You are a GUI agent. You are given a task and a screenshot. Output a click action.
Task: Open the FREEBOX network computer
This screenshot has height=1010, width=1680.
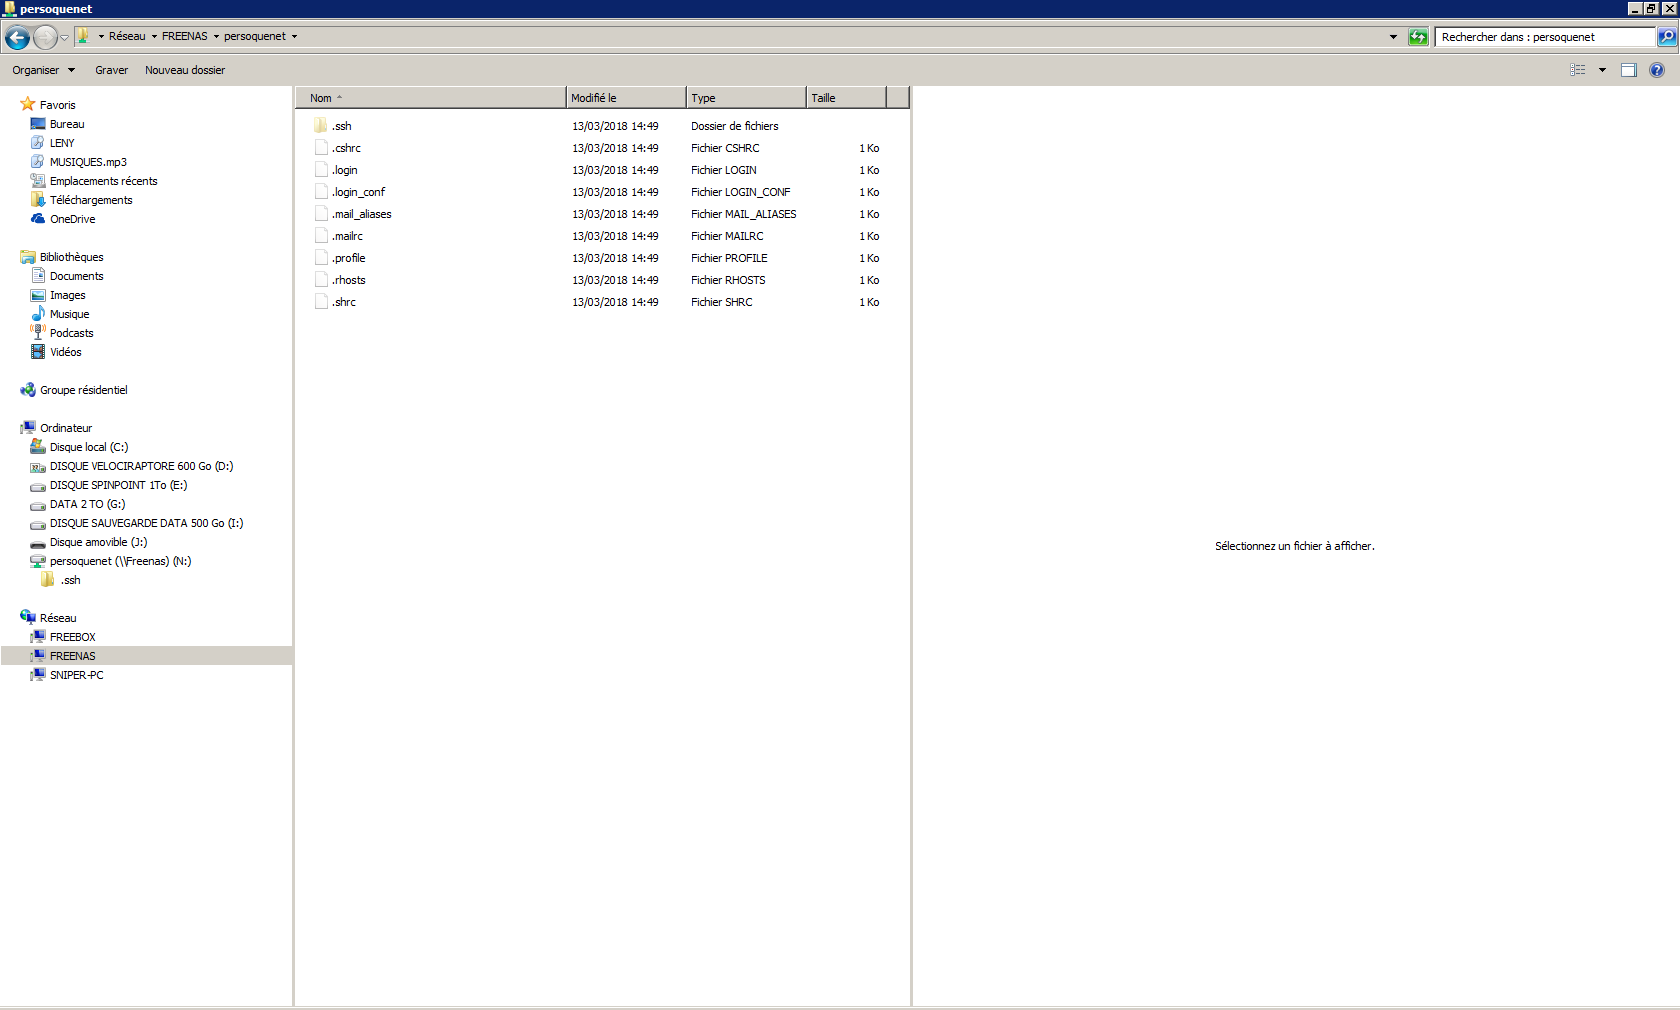point(73,637)
